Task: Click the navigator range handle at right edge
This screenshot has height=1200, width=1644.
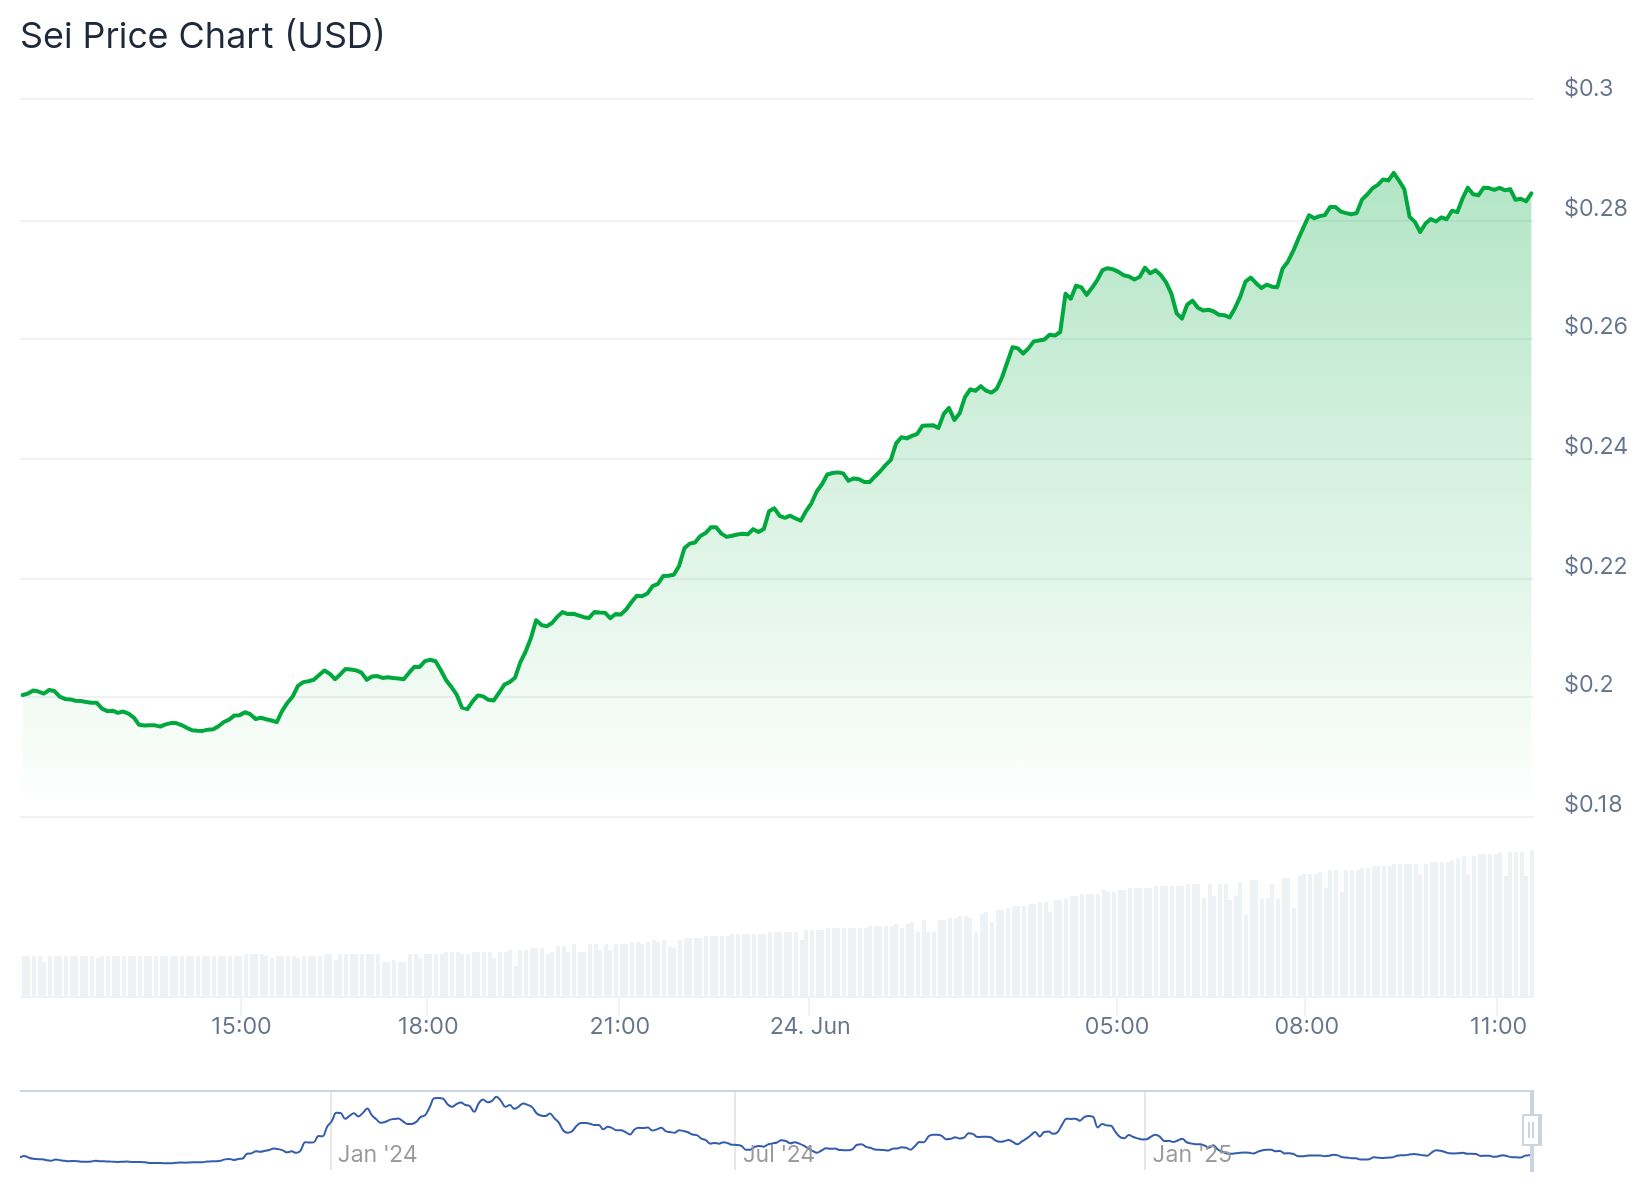Action: pos(1530,1130)
